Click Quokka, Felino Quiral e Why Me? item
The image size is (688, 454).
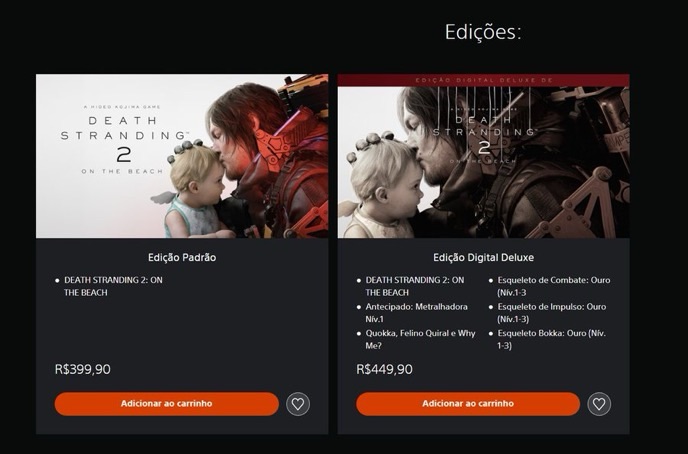pyautogui.click(x=420, y=339)
